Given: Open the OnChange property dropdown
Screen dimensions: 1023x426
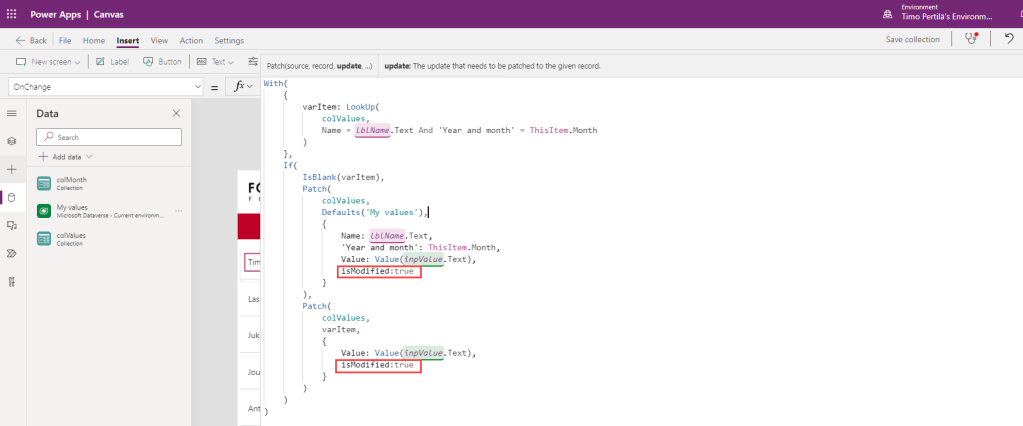Looking at the screenshot, I should [105, 87].
